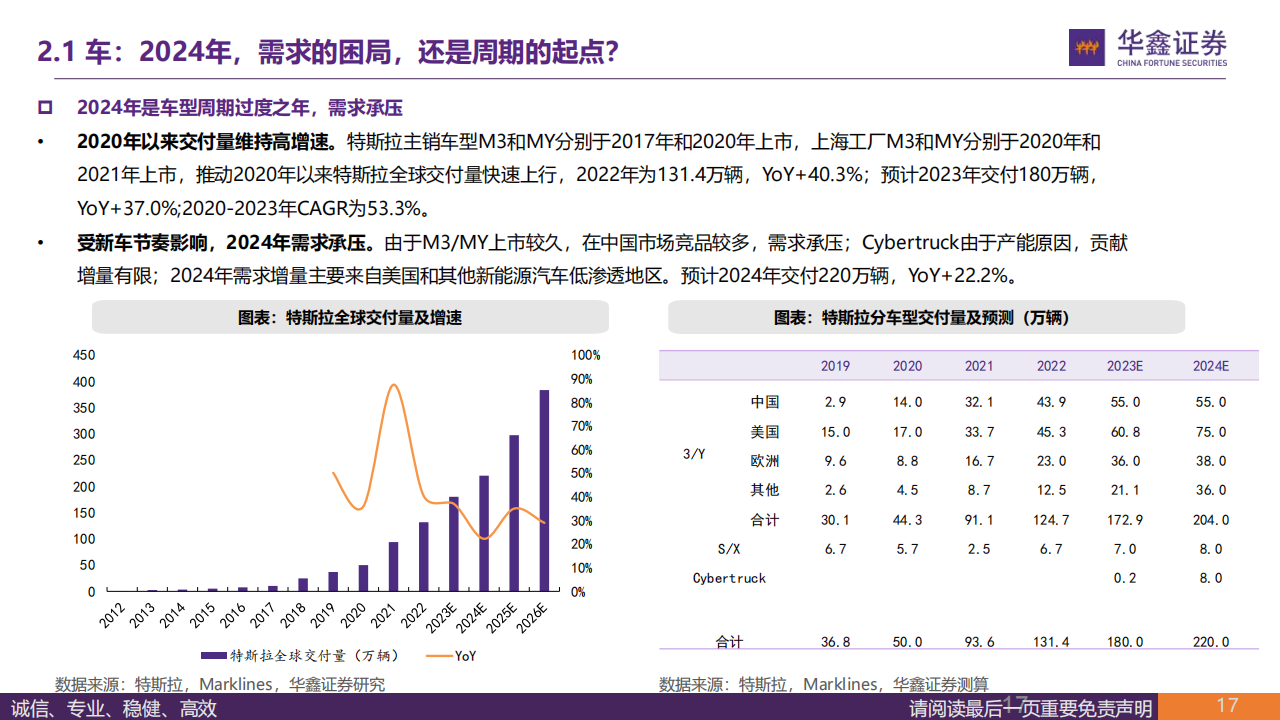
Task: Click the legend label "YoY"
Action: pyautogui.click(x=466, y=657)
